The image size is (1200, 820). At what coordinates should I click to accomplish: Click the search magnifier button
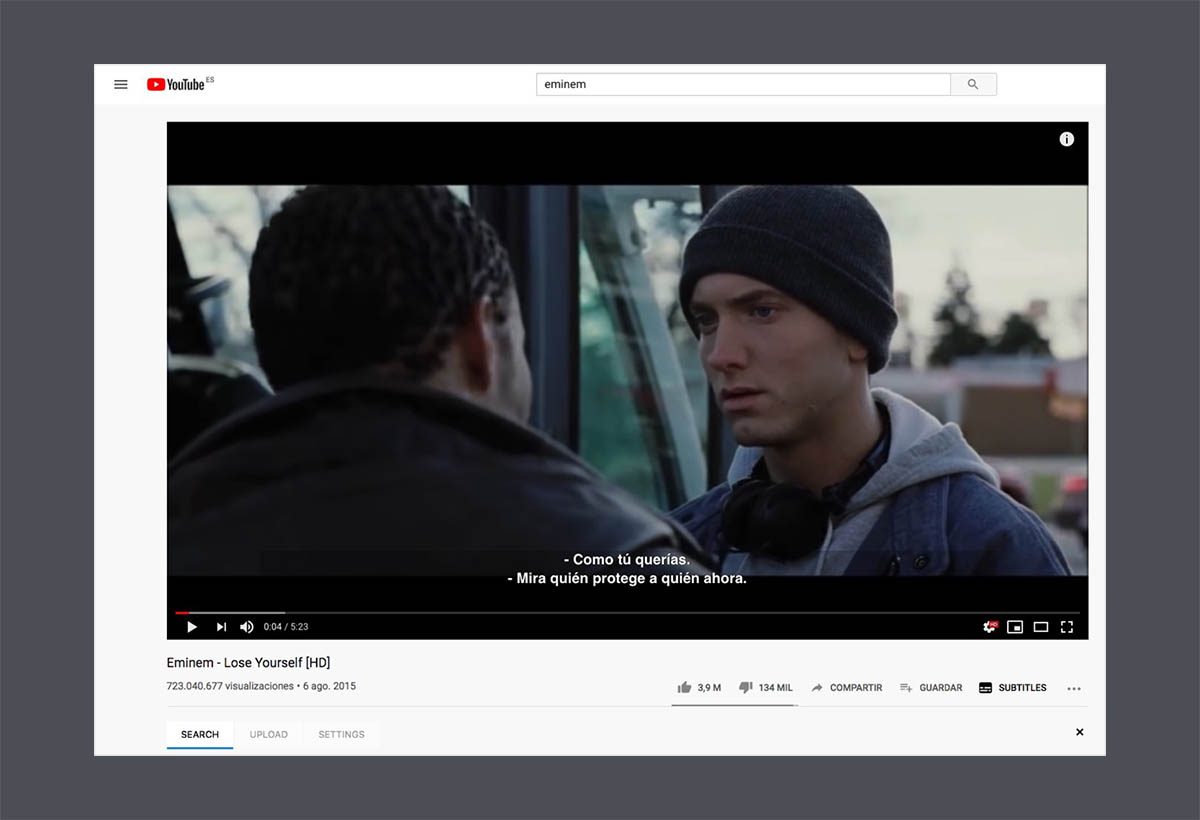tap(973, 85)
